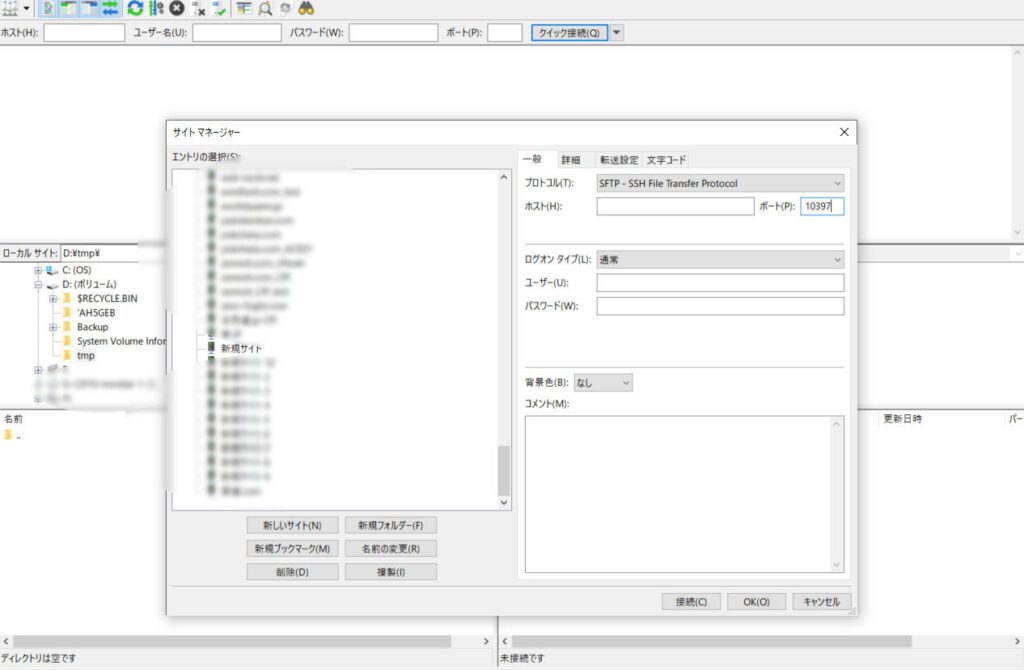Click the process queue toolbar icon
Screen dimensions: 1024x670
156,8
